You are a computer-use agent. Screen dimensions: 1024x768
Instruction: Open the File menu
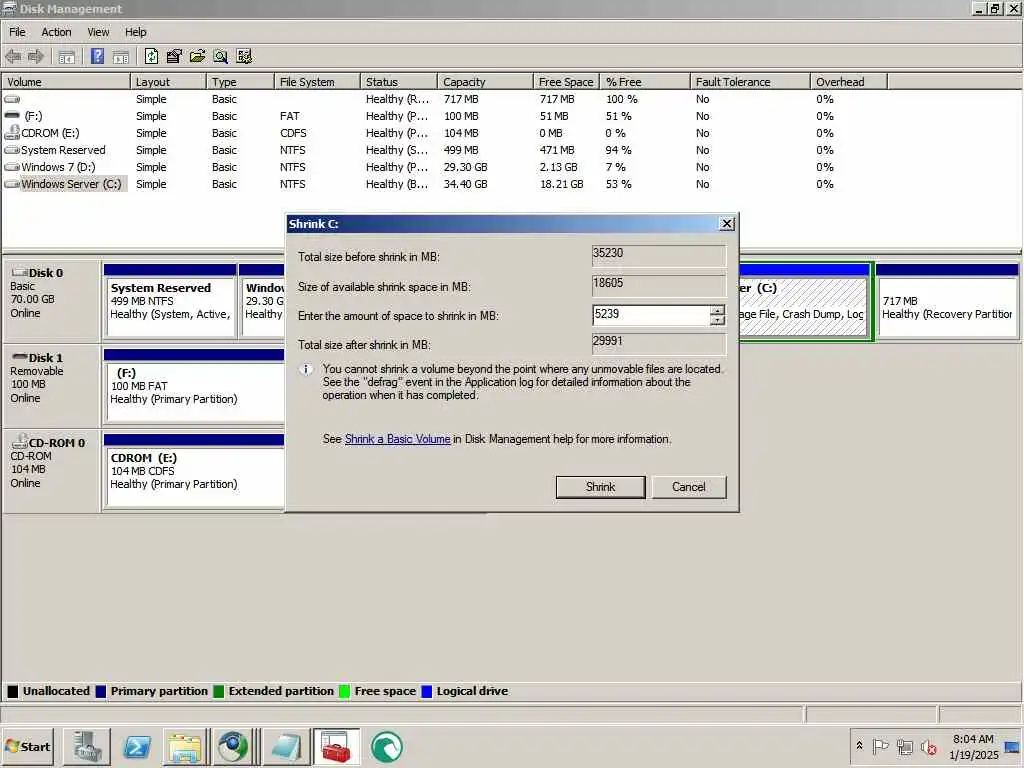coord(17,32)
